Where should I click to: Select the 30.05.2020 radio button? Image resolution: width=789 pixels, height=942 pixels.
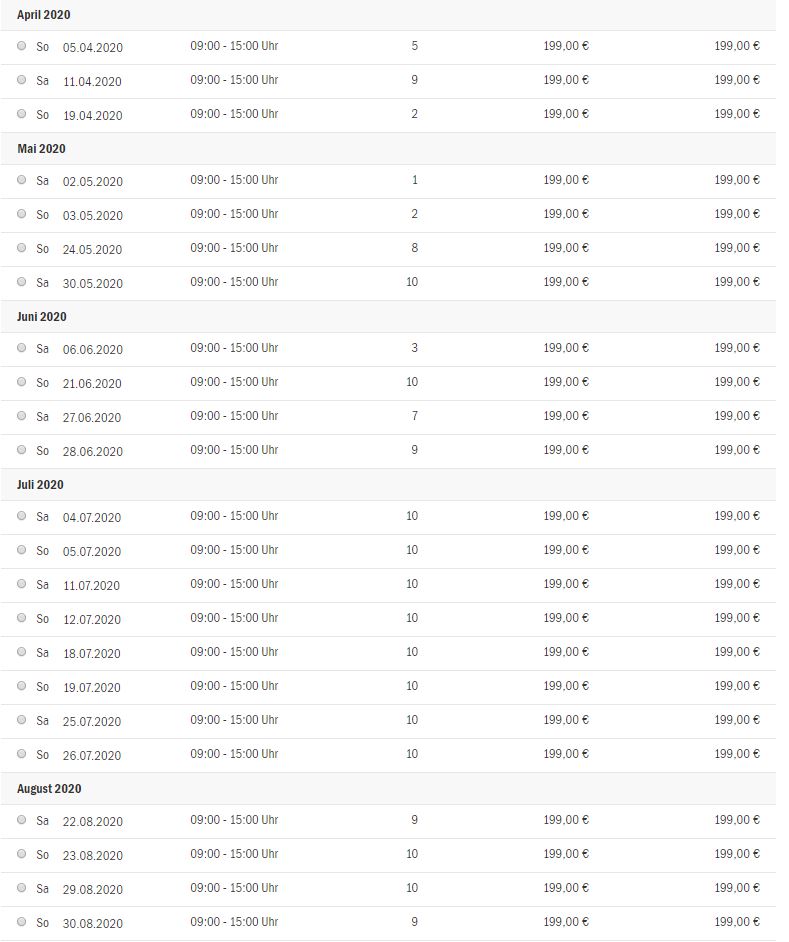[x=22, y=282]
